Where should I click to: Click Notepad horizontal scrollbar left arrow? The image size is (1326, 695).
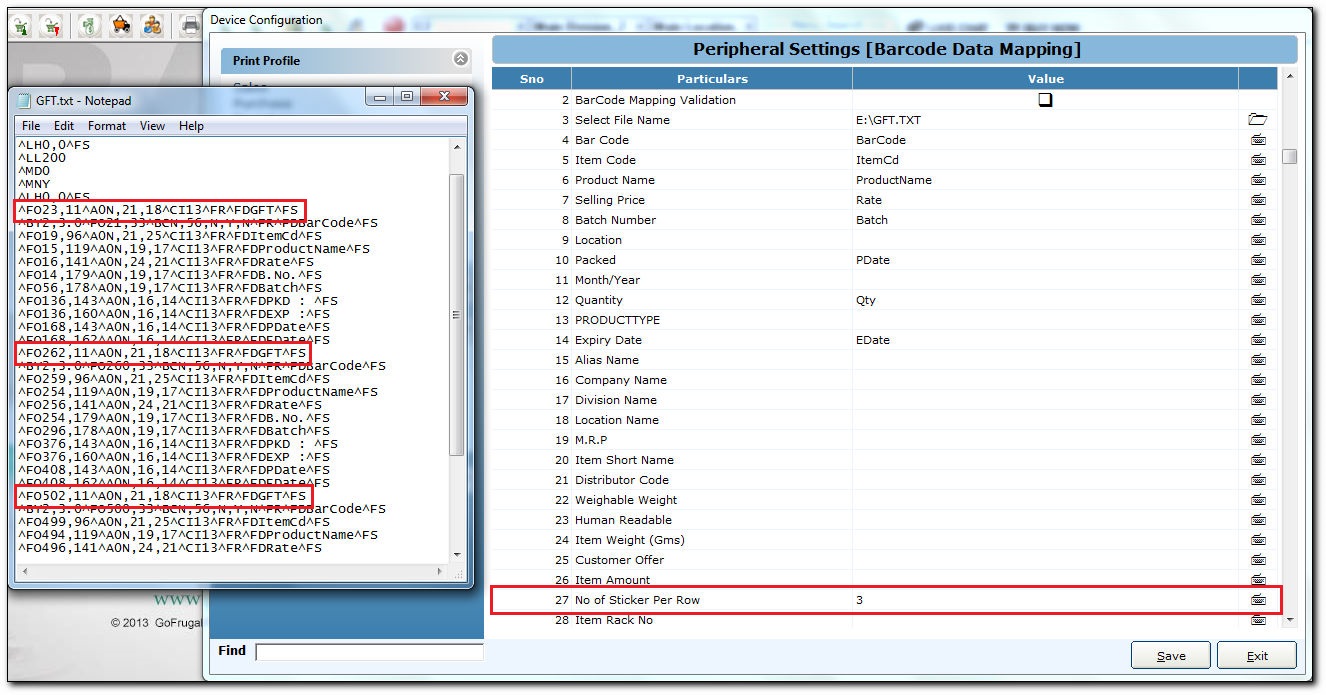[x=24, y=571]
